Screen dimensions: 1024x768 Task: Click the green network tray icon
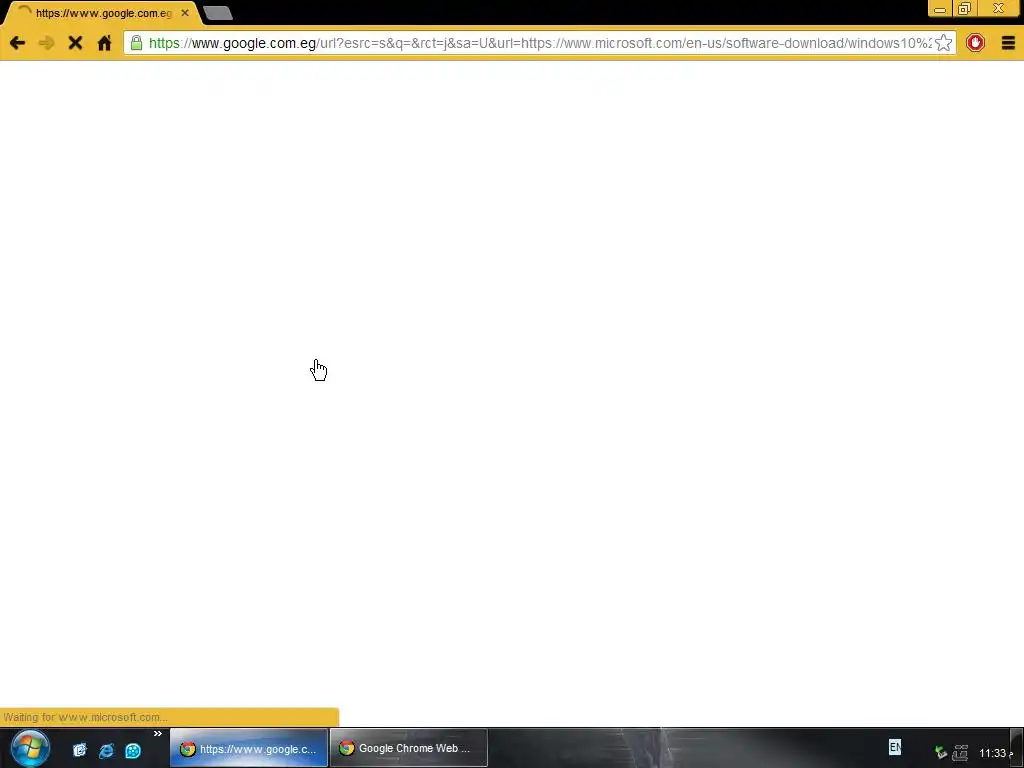coord(940,753)
